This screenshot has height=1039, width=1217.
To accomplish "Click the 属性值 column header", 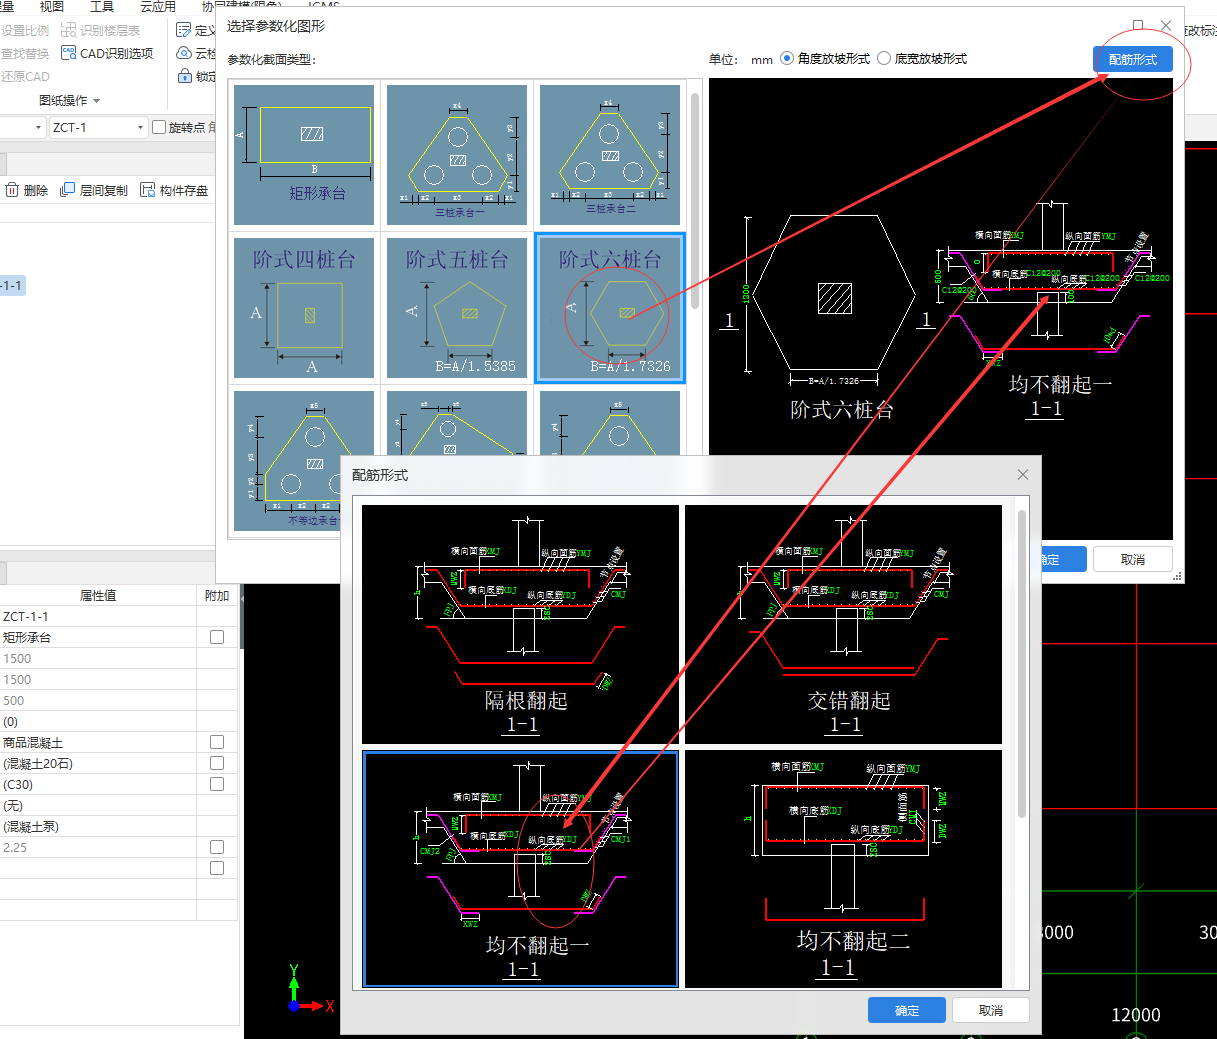I will click(x=98, y=595).
